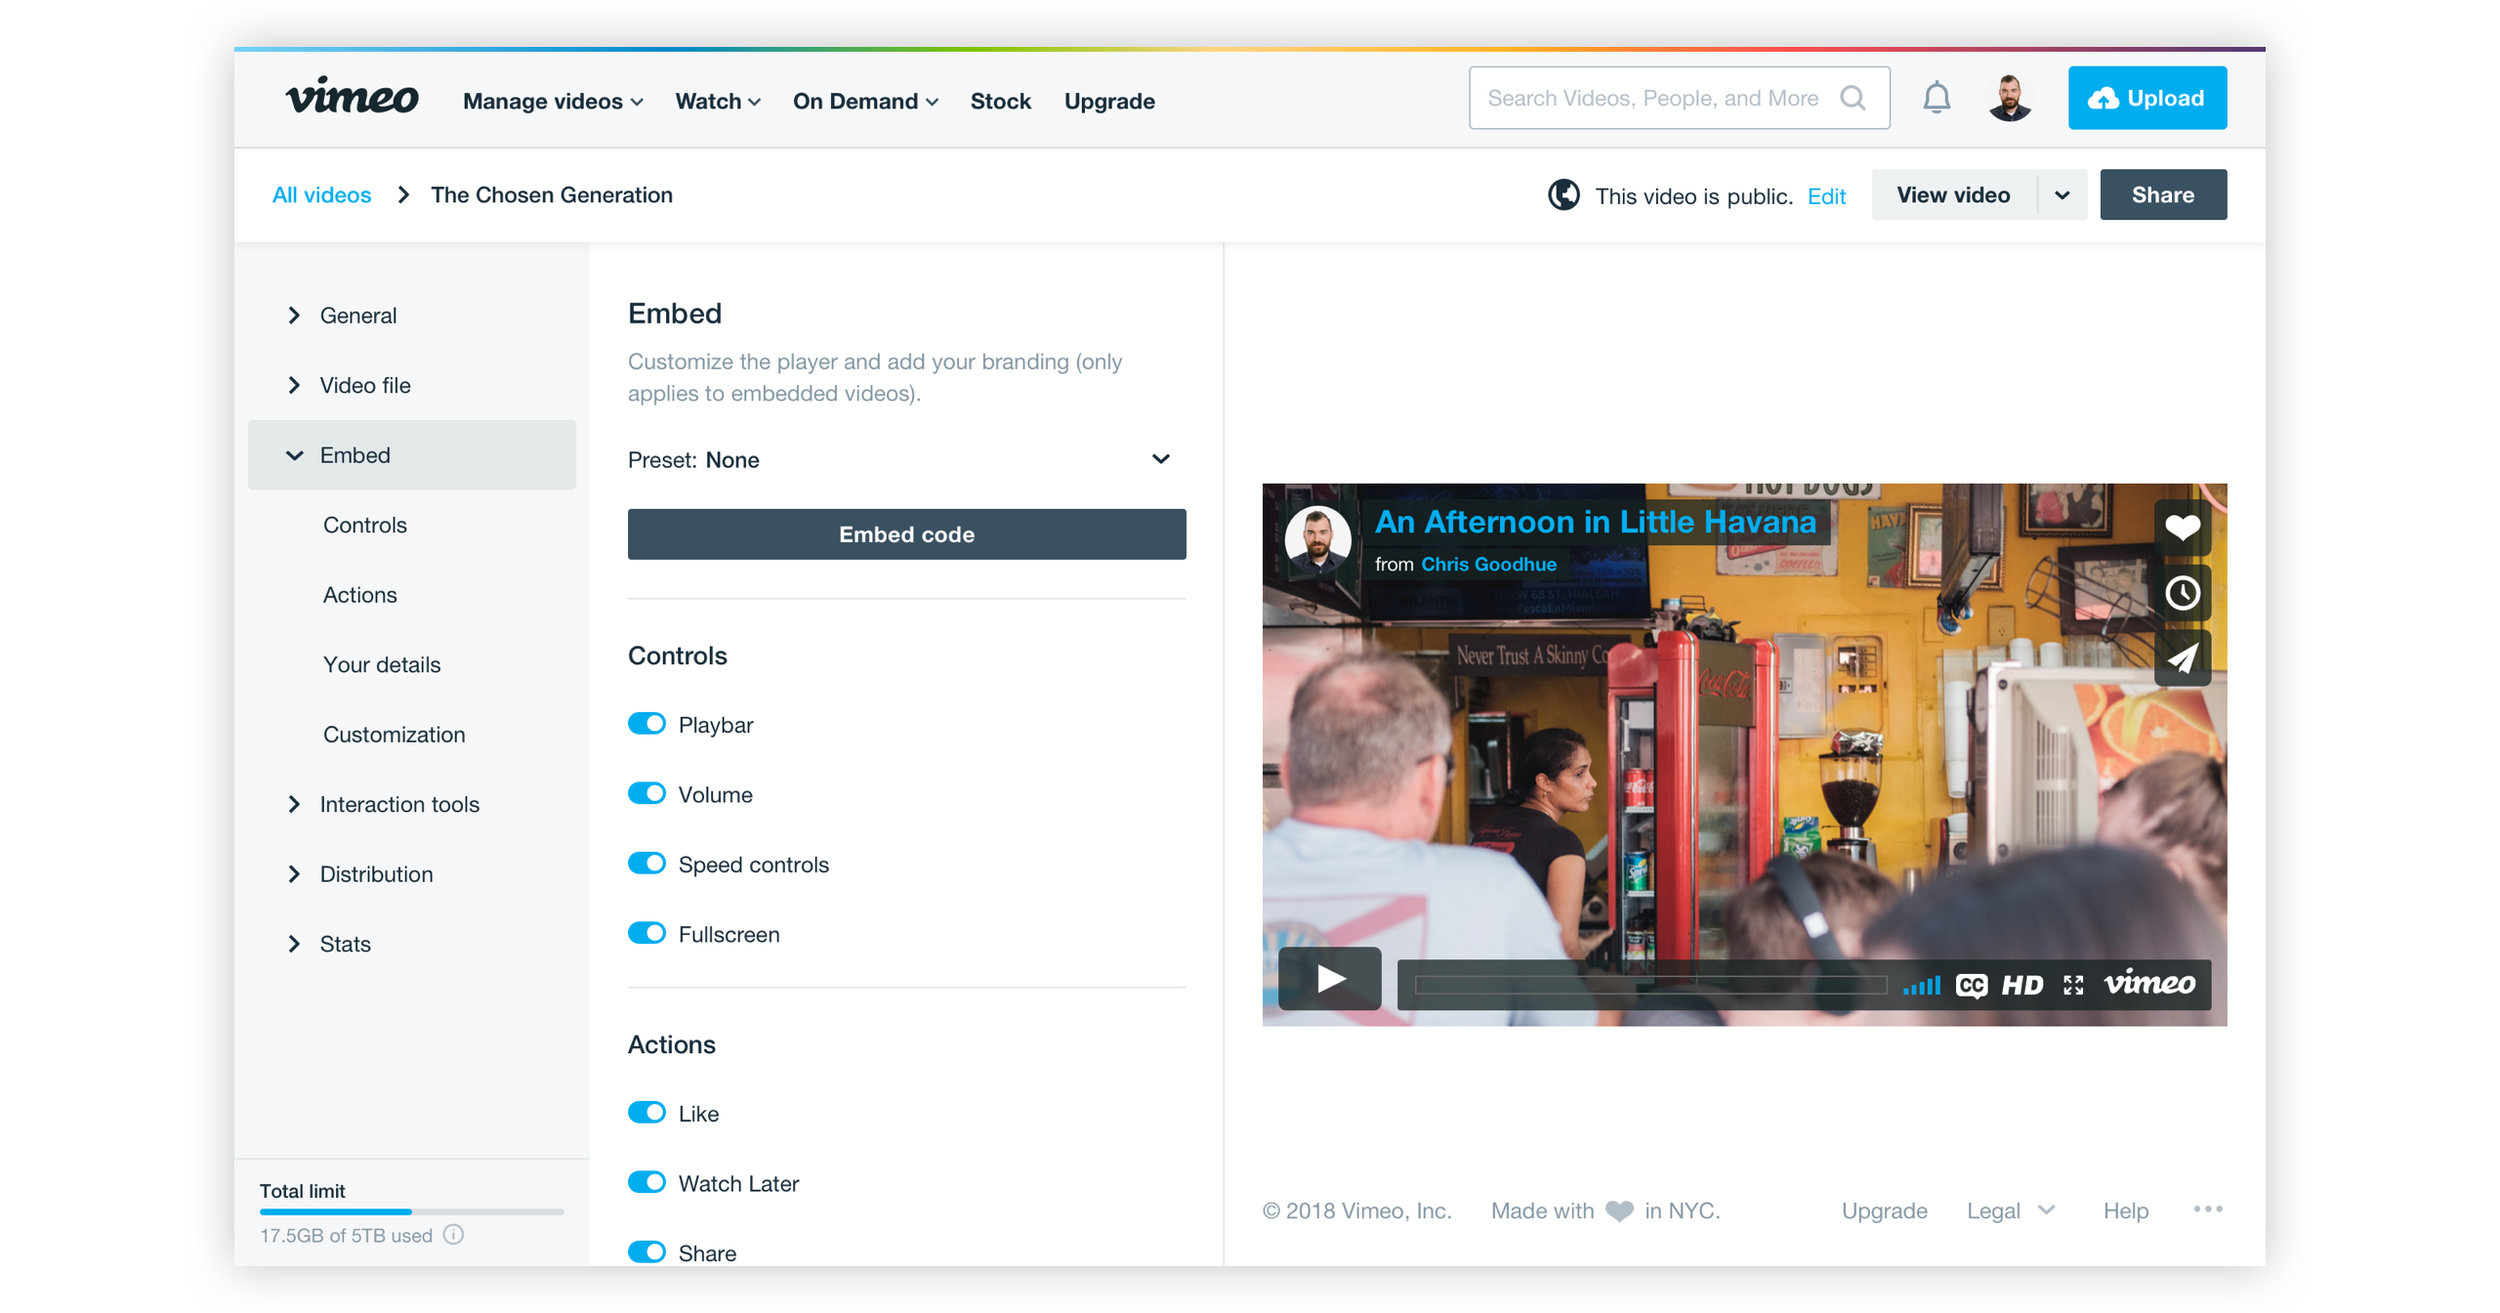Open the Watch menu
This screenshot has height=1313, width=2500.
[x=718, y=102]
